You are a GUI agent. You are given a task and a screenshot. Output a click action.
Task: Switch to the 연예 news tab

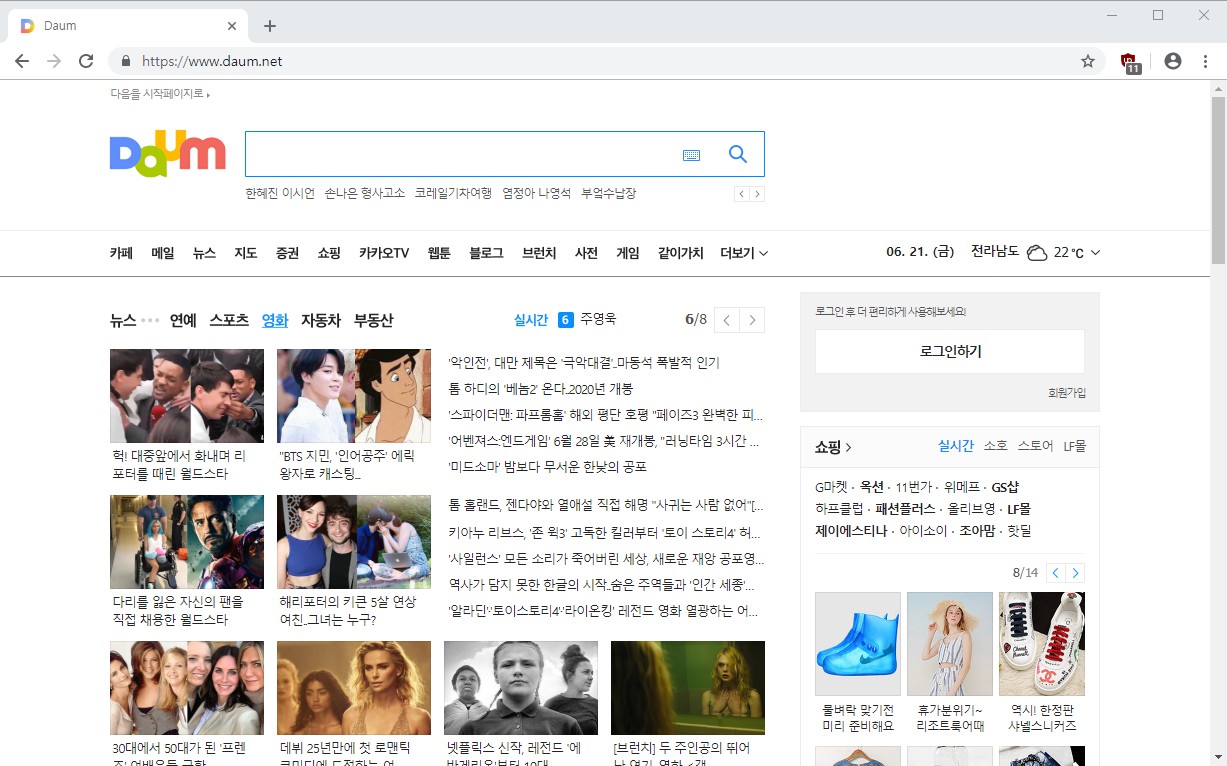click(x=183, y=320)
